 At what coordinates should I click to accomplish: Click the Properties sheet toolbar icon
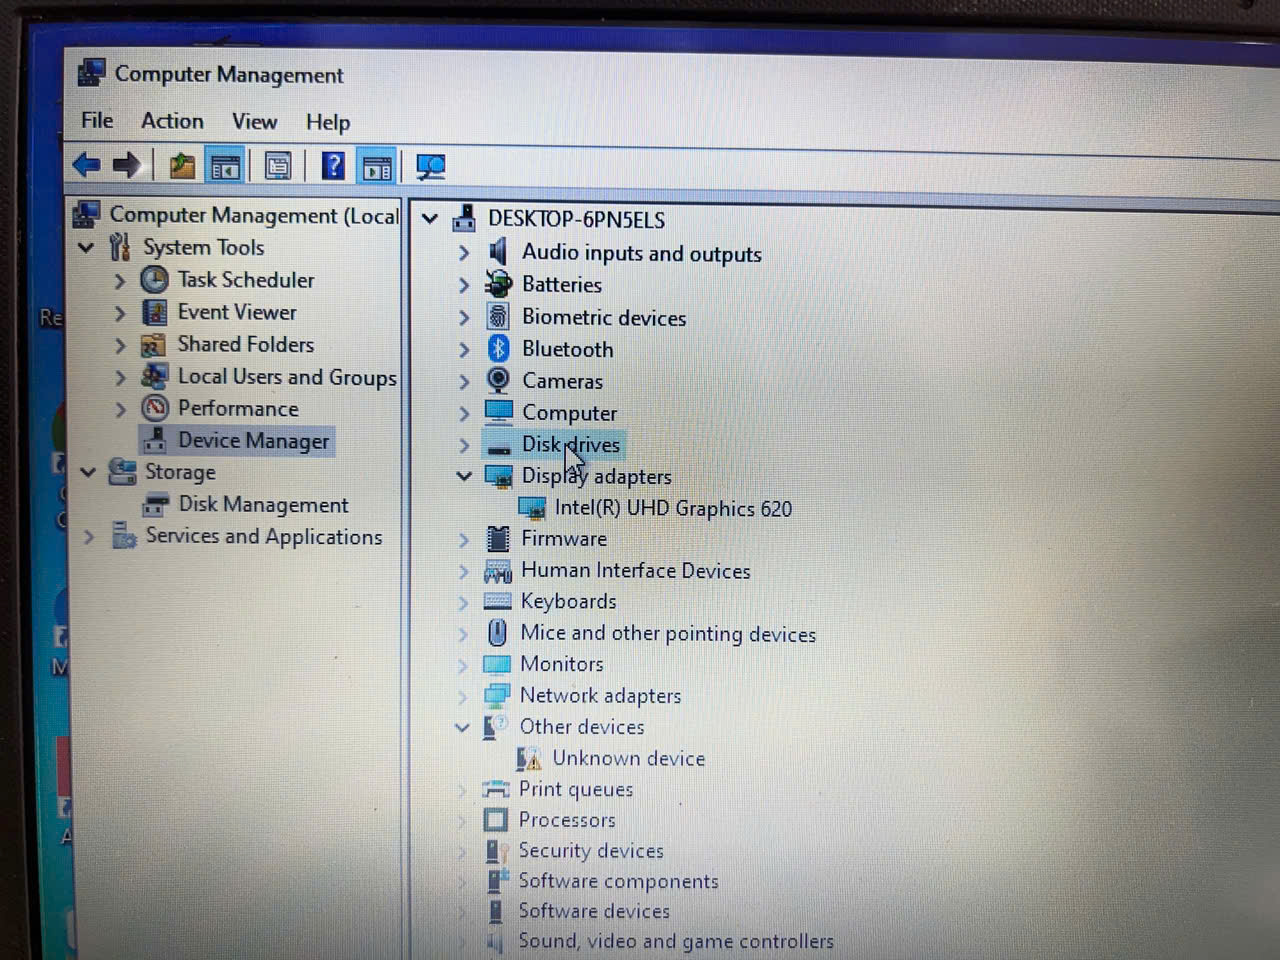(x=278, y=167)
